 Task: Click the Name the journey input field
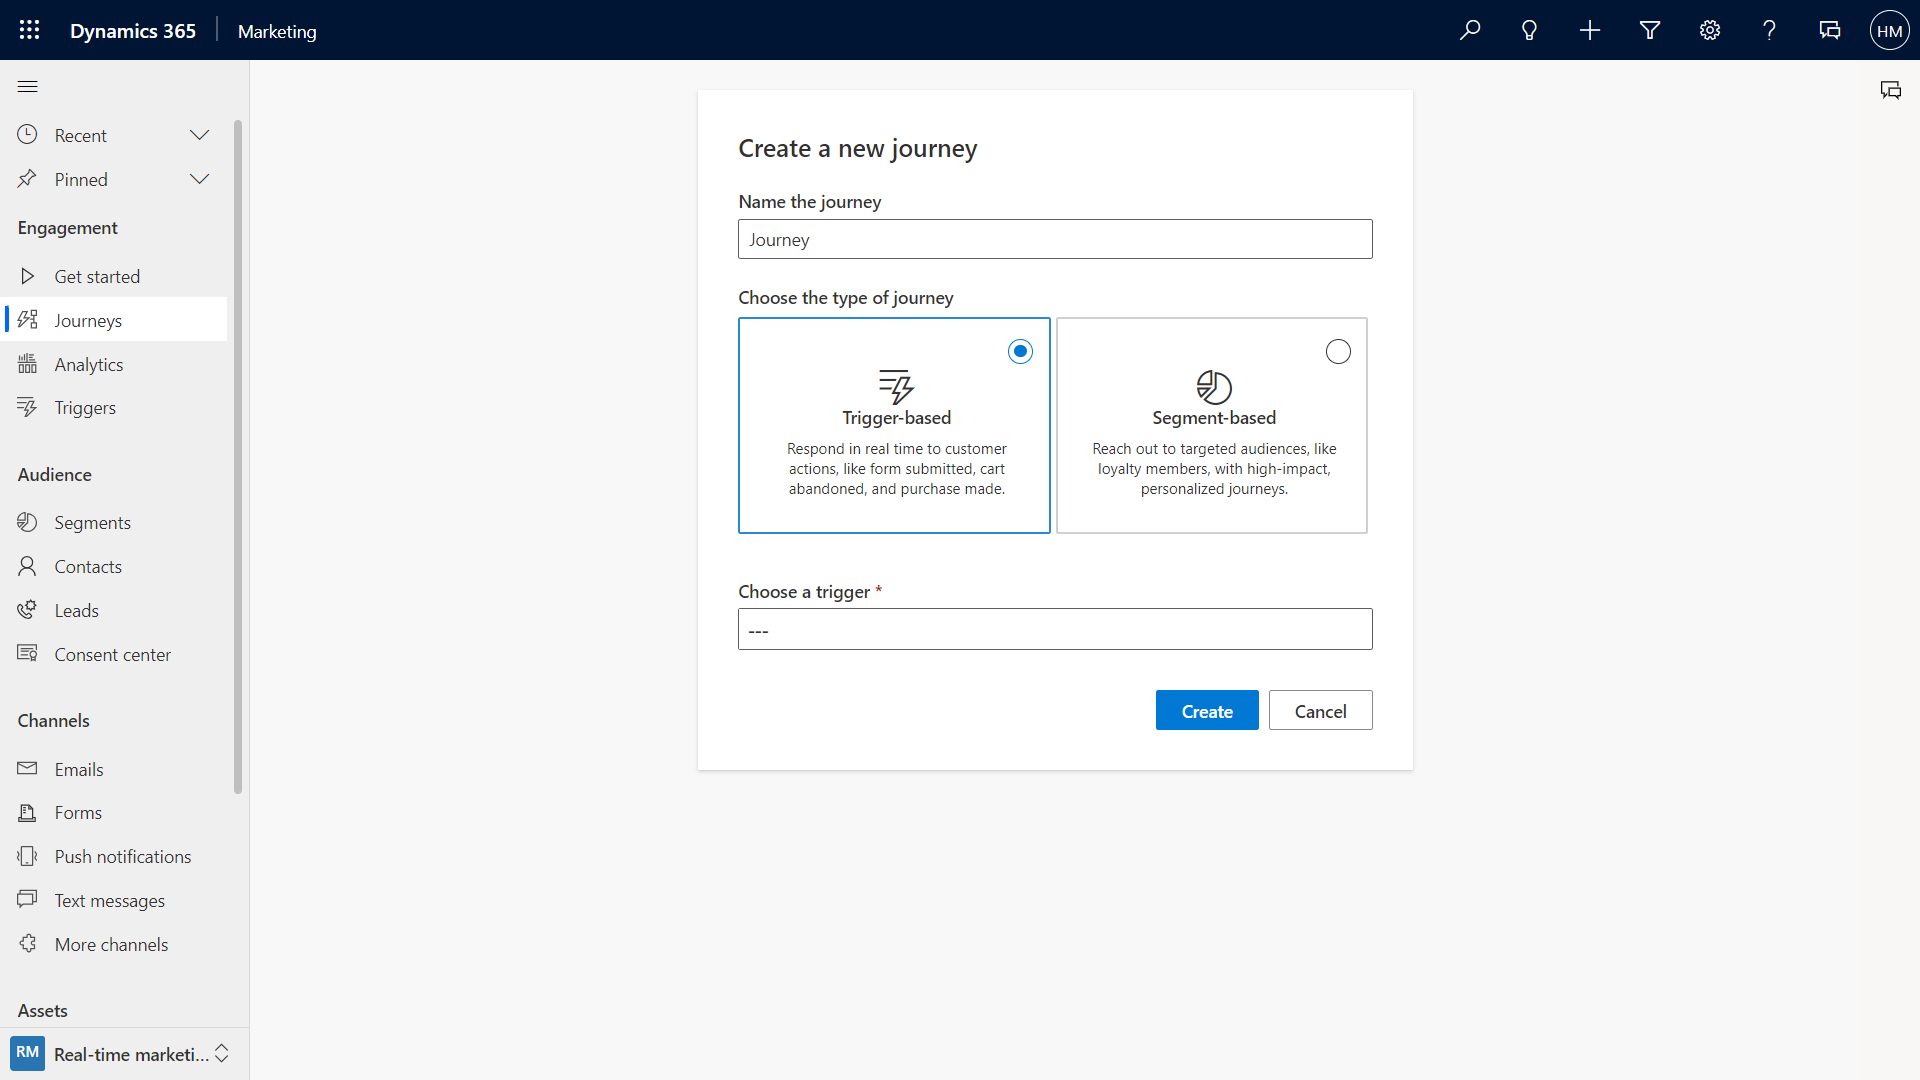click(1055, 239)
